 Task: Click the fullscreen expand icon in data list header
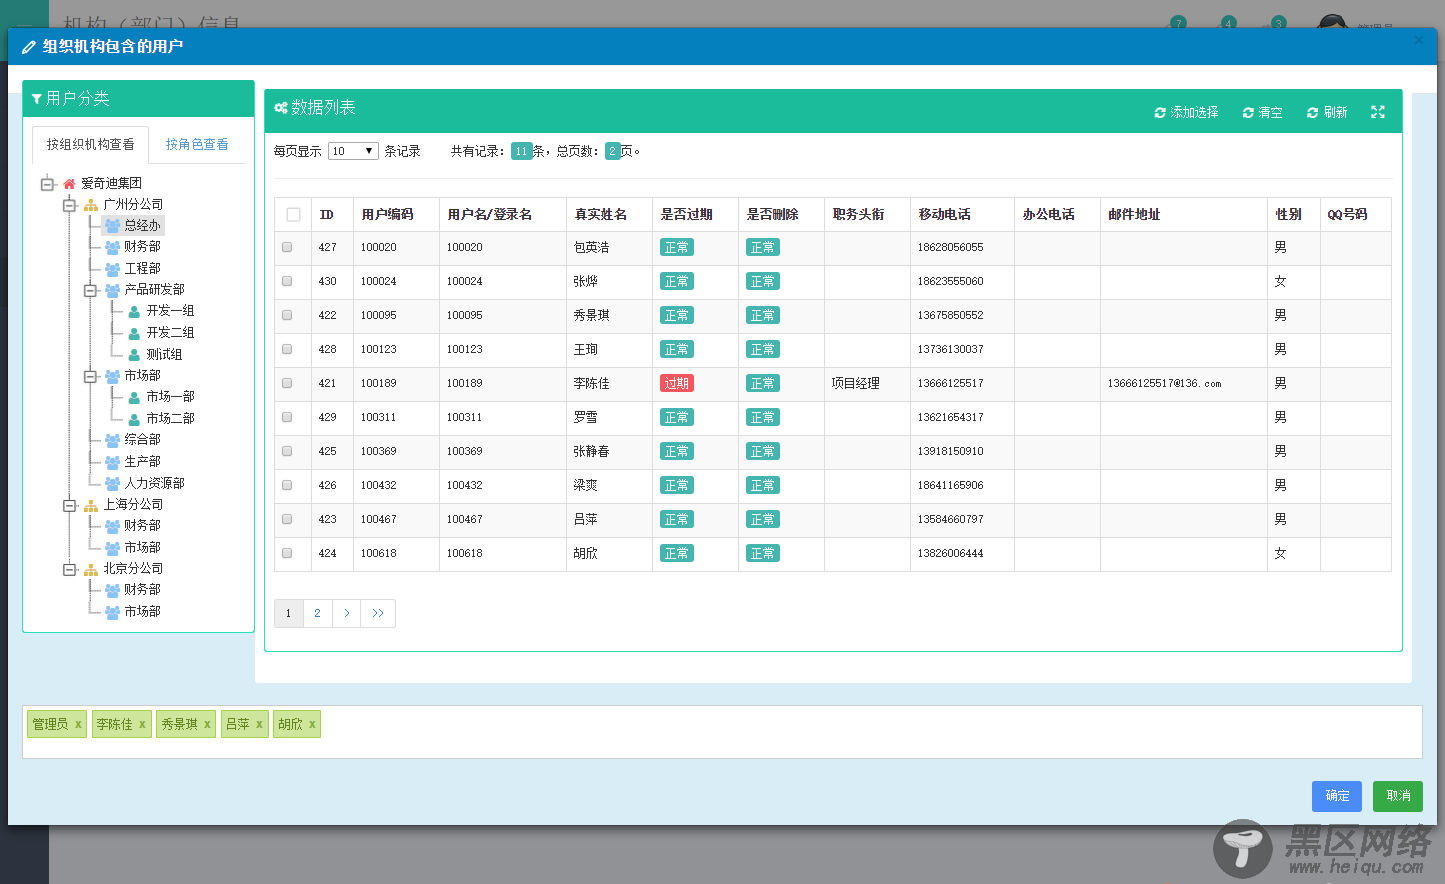pyautogui.click(x=1378, y=112)
